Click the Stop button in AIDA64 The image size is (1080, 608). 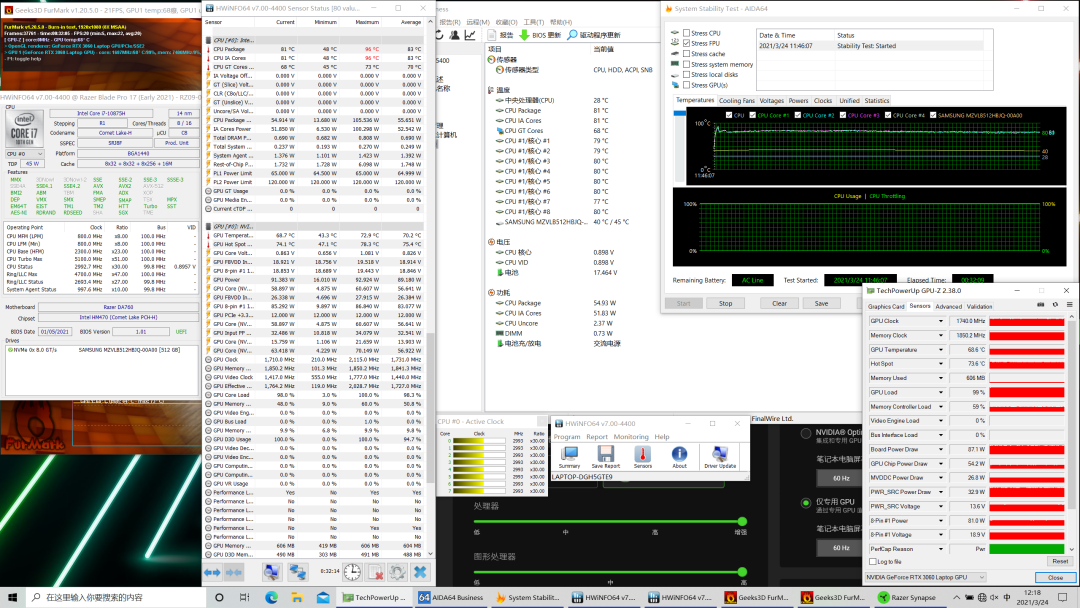point(725,303)
